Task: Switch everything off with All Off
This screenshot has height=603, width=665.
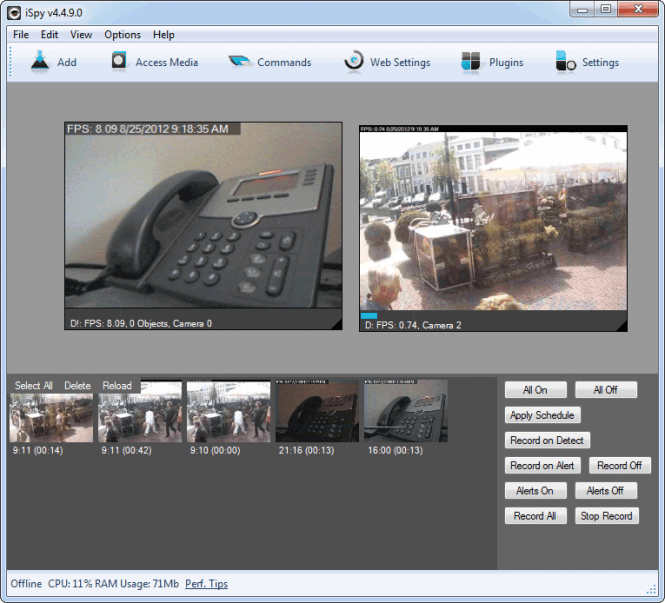Action: tap(606, 390)
